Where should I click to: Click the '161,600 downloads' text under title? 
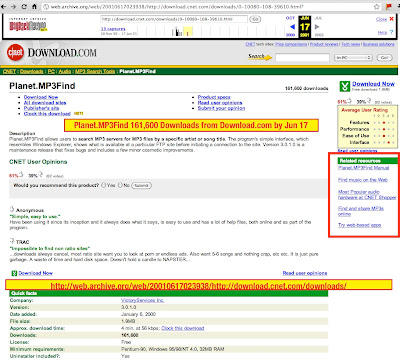point(306,88)
